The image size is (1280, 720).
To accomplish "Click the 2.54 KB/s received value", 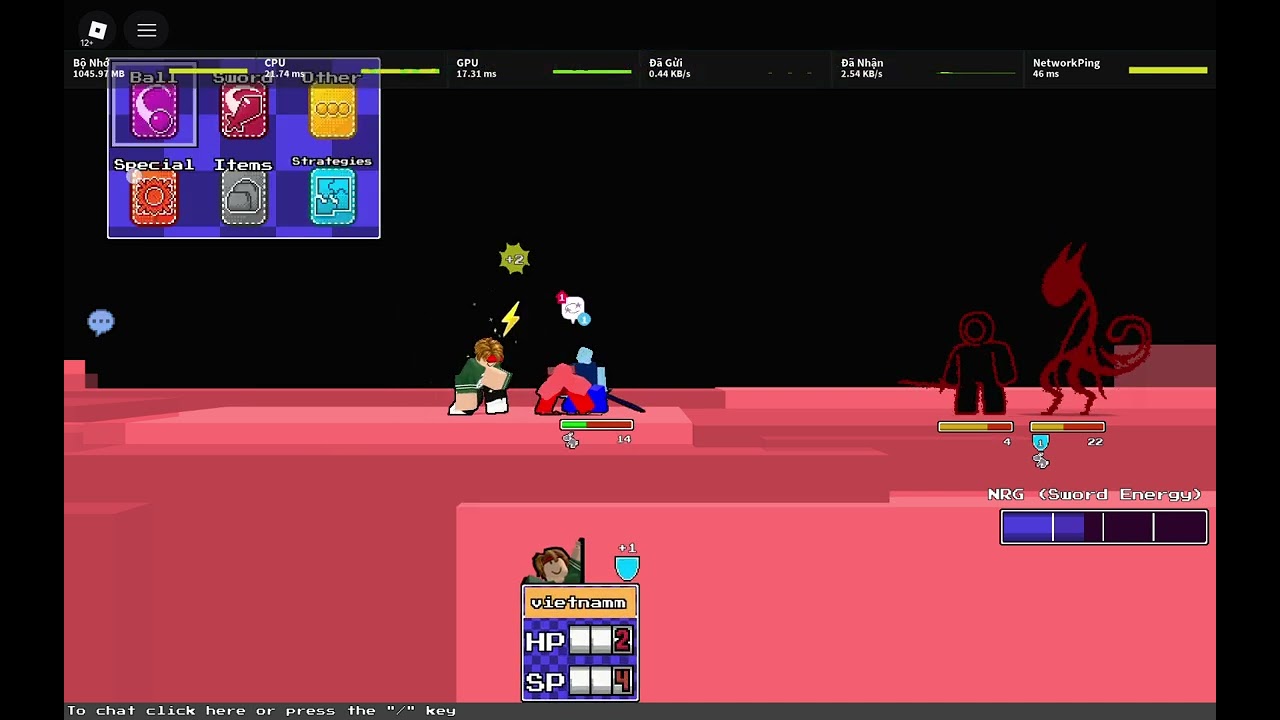I will point(862,74).
